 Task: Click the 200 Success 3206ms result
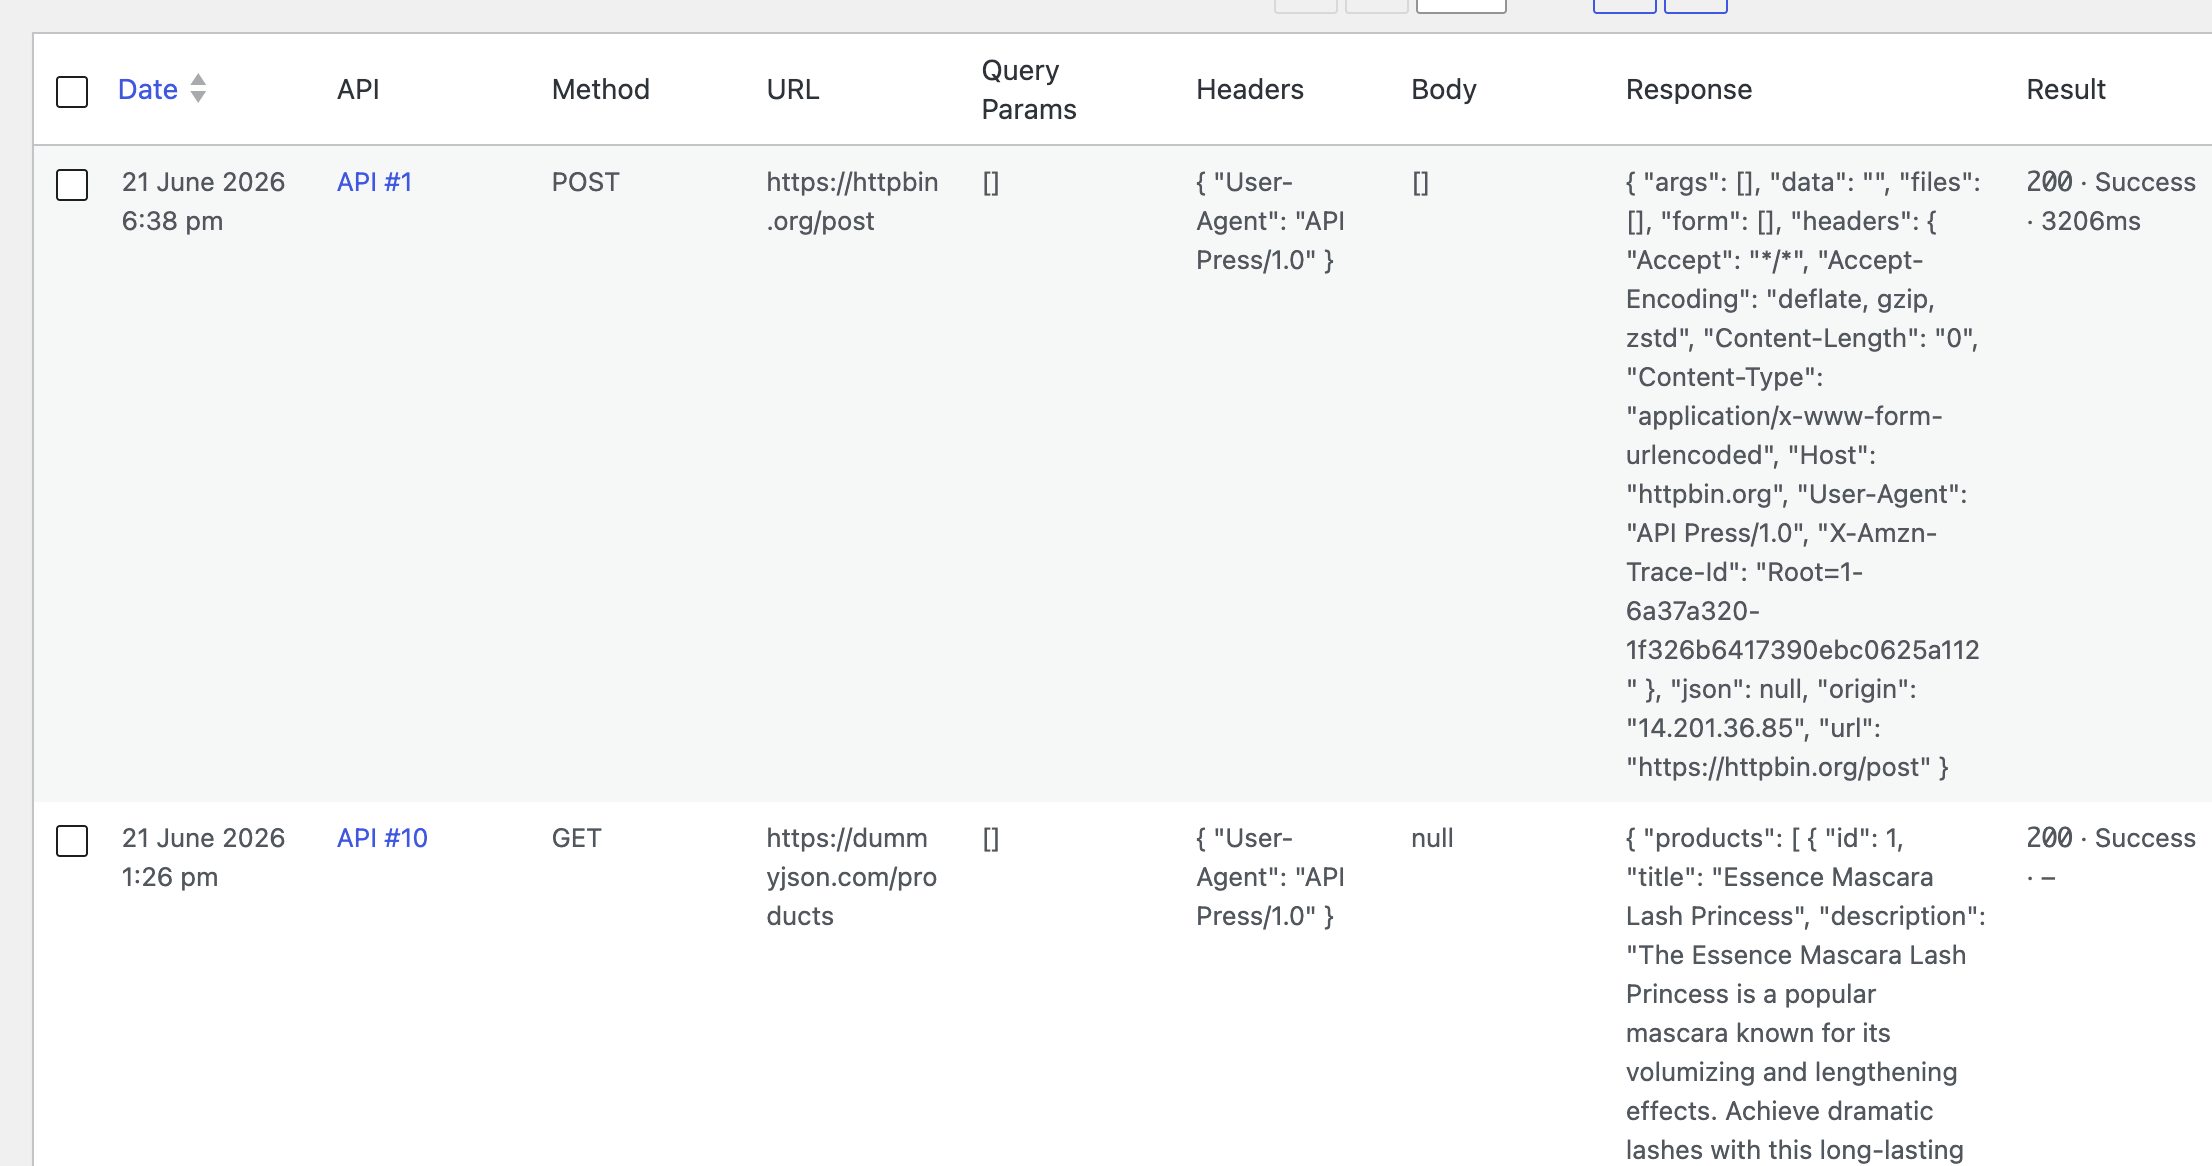point(2110,201)
